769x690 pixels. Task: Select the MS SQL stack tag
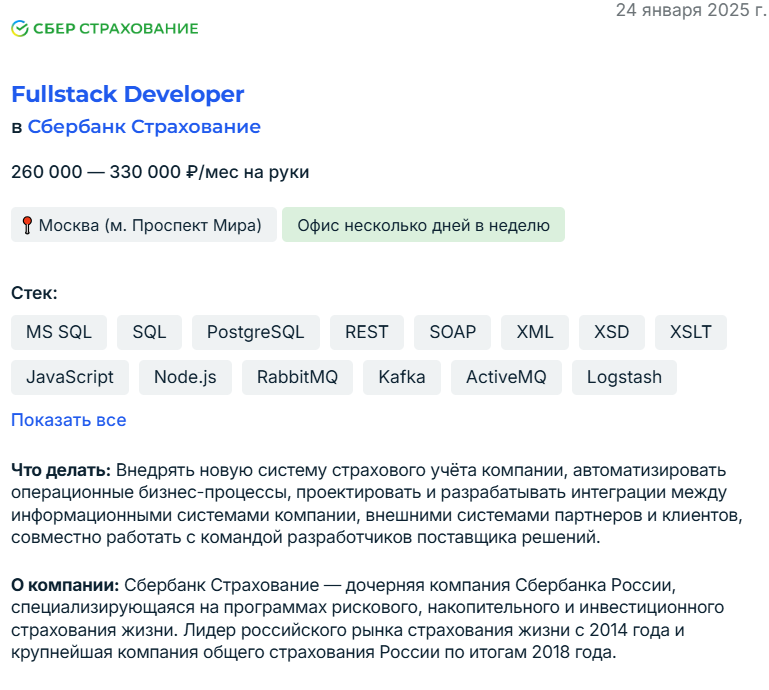(x=59, y=332)
